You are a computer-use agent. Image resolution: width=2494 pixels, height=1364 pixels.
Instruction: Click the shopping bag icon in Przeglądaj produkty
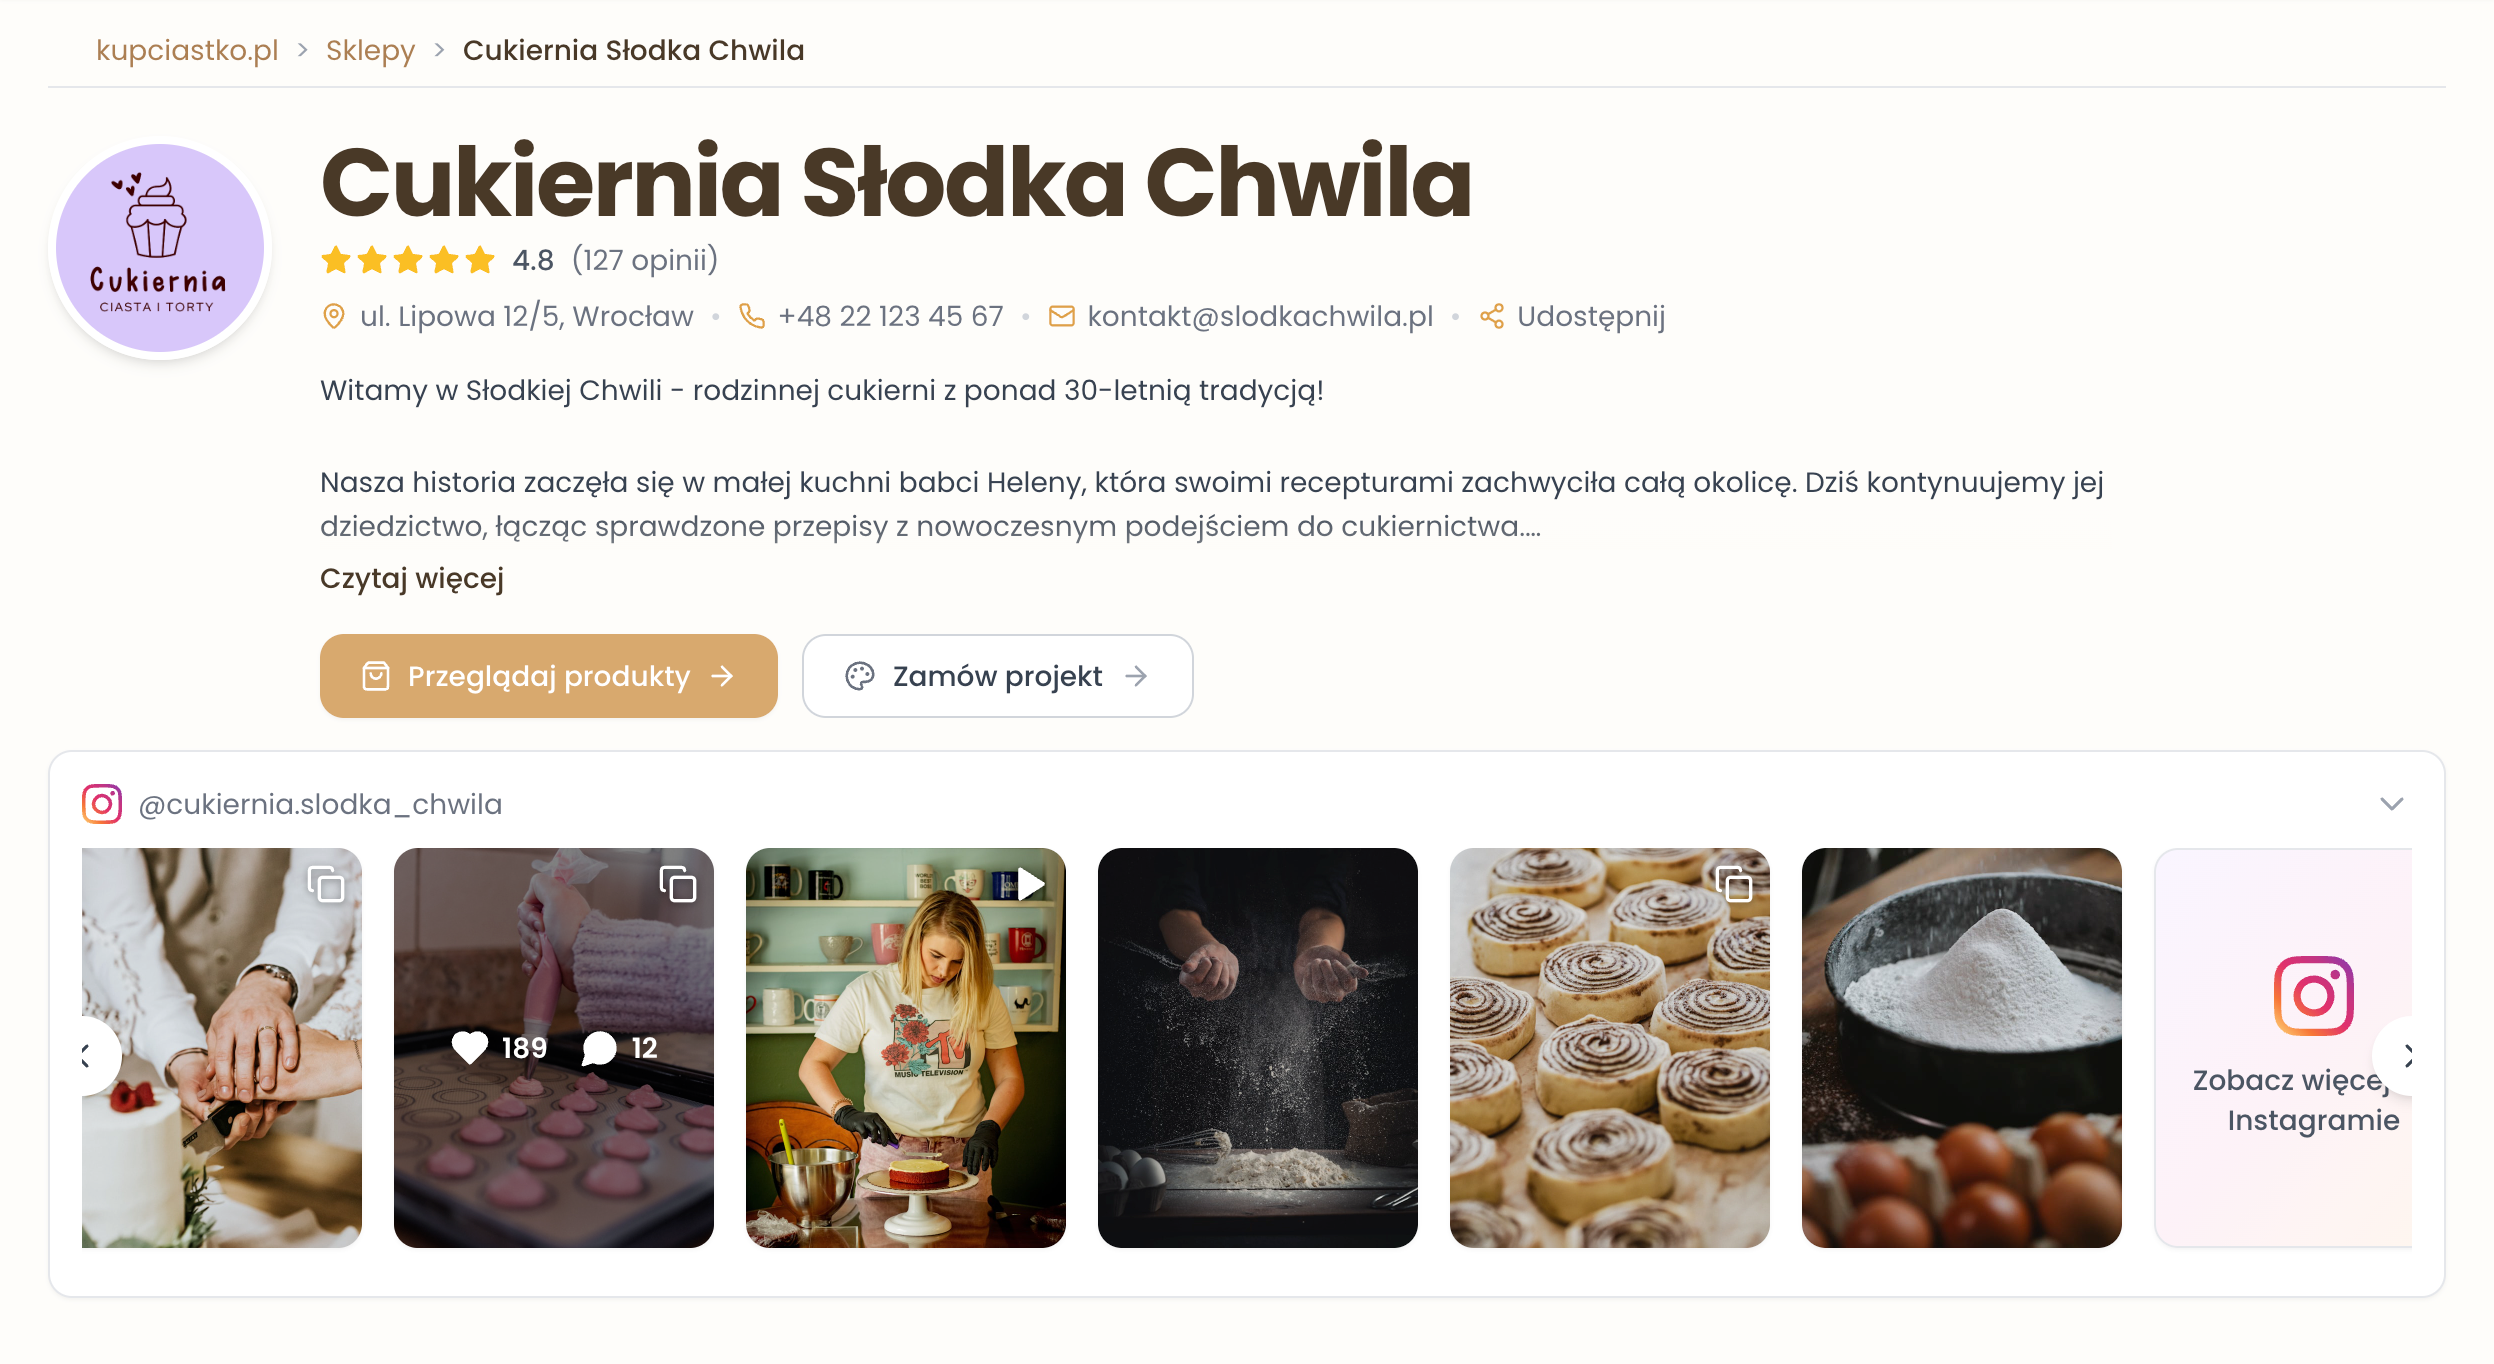(x=375, y=676)
